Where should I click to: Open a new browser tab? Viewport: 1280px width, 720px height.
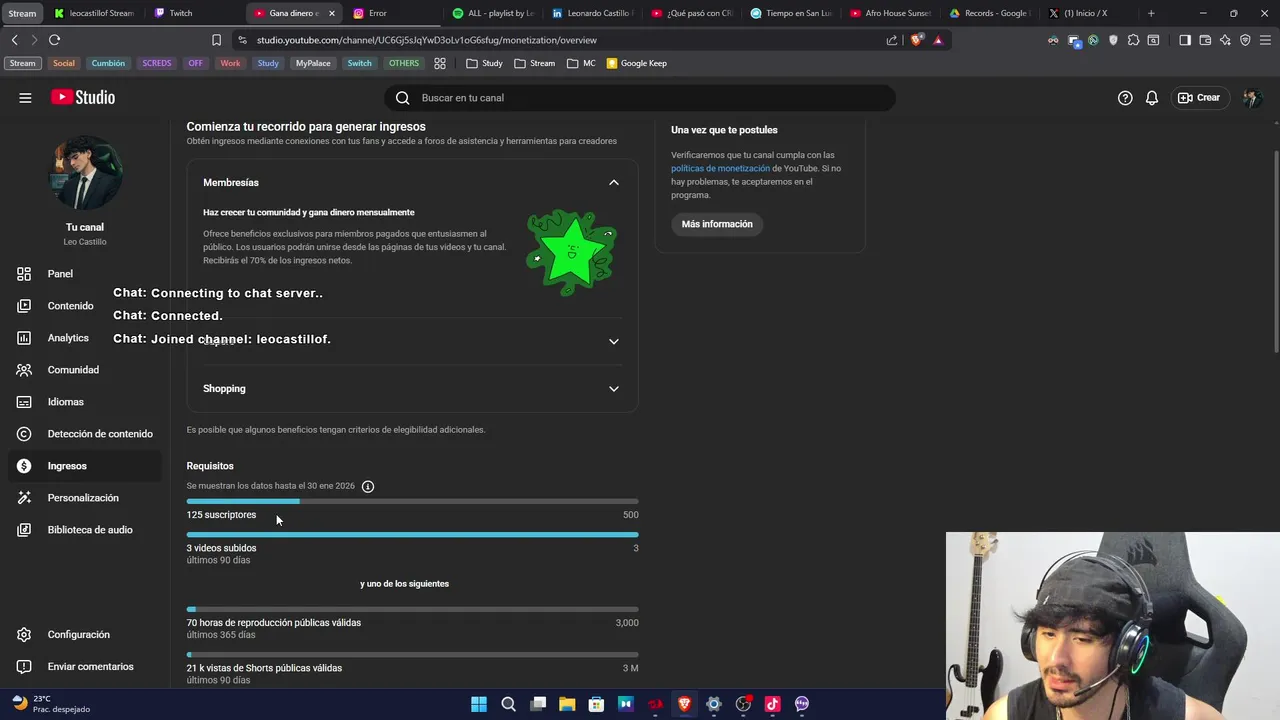point(1151,13)
